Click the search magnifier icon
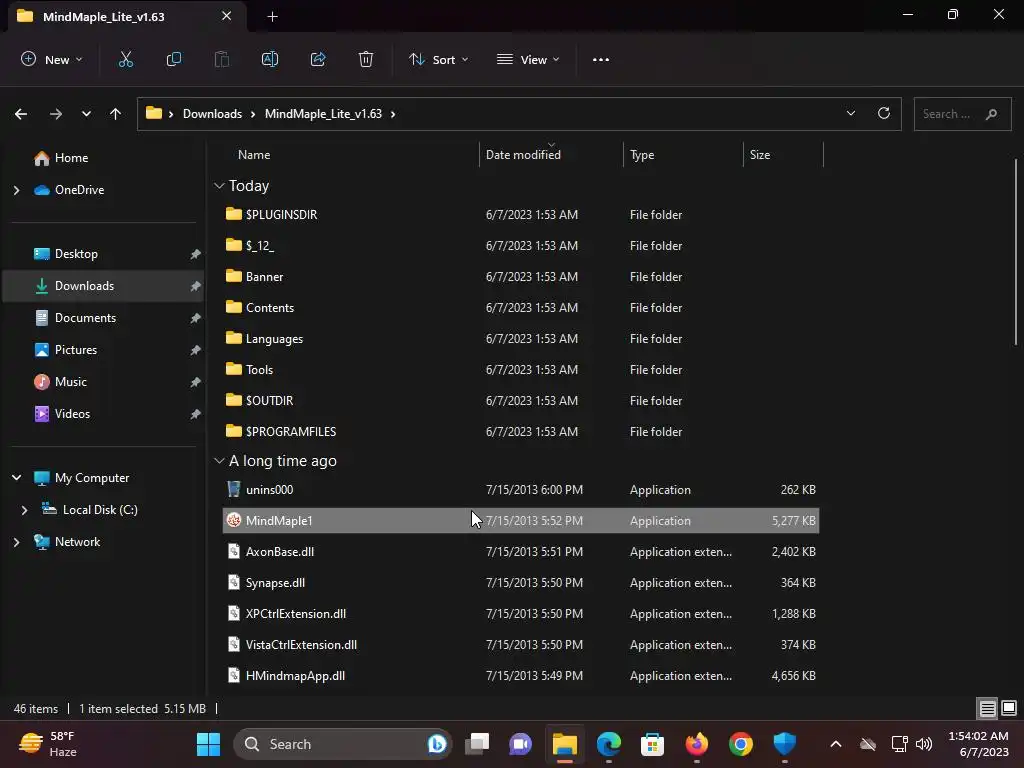Viewport: 1024px width, 768px height. coord(991,114)
